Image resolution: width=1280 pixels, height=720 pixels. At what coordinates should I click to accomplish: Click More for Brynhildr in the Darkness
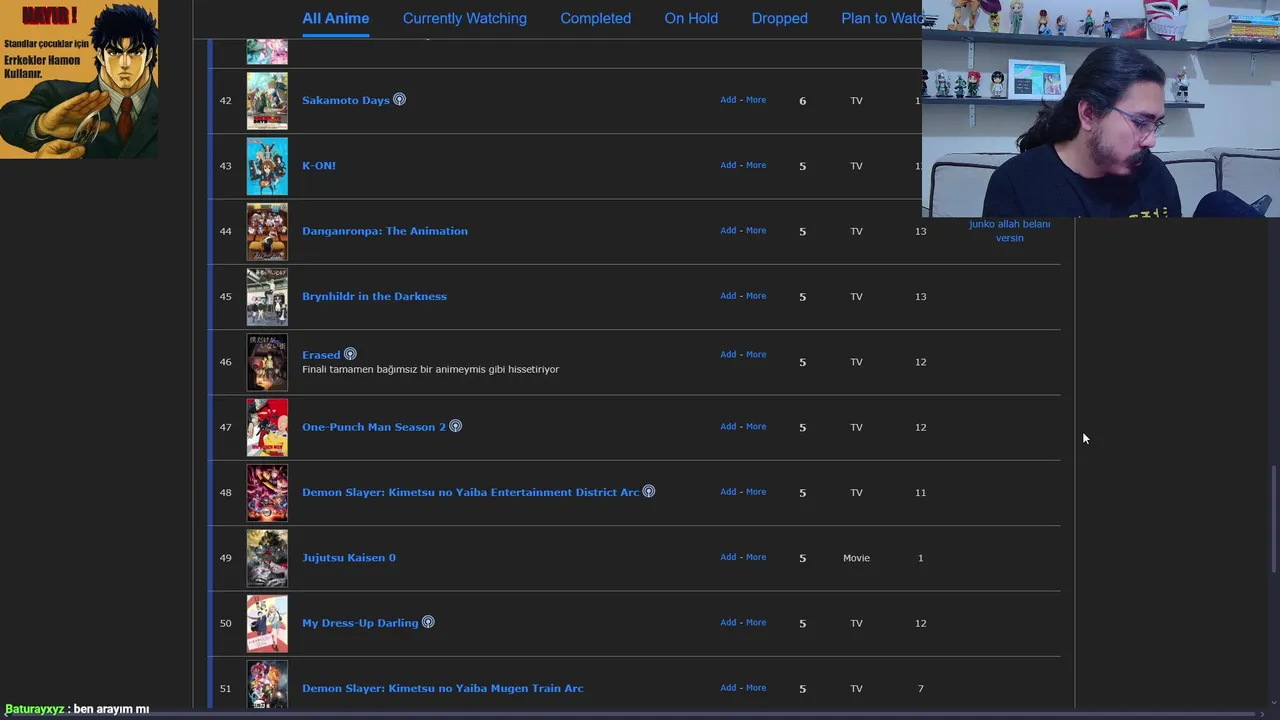pyautogui.click(x=756, y=296)
